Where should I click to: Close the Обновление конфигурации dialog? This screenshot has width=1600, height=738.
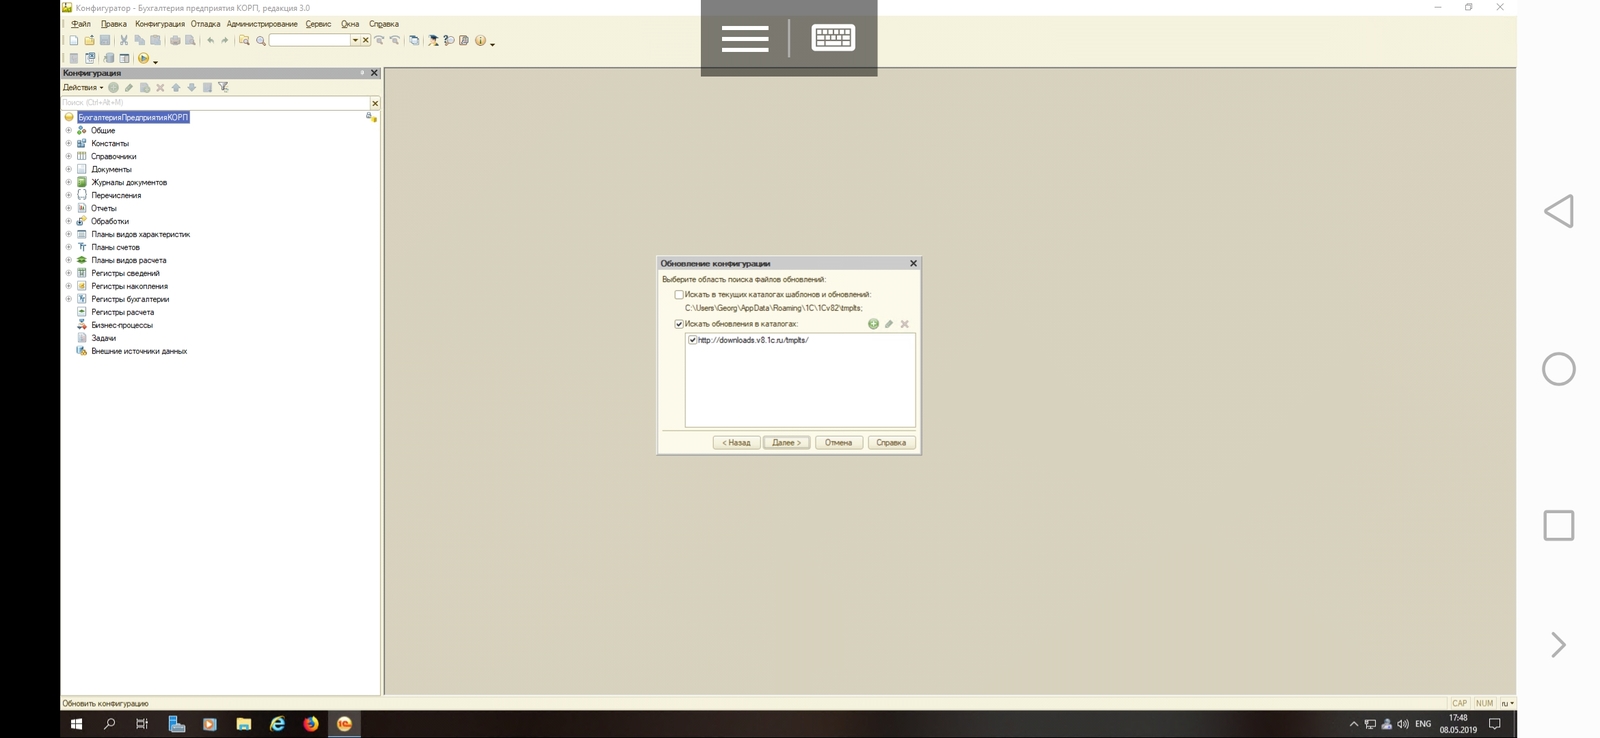point(913,264)
